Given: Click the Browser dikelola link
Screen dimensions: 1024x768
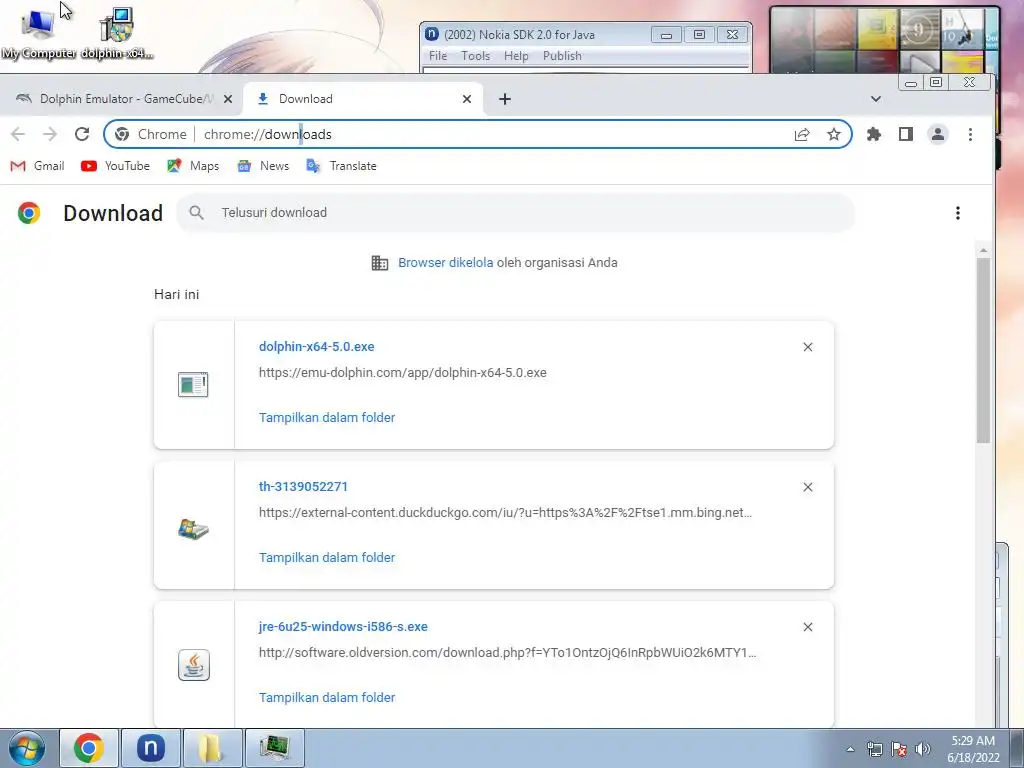Looking at the screenshot, I should pos(445,263).
